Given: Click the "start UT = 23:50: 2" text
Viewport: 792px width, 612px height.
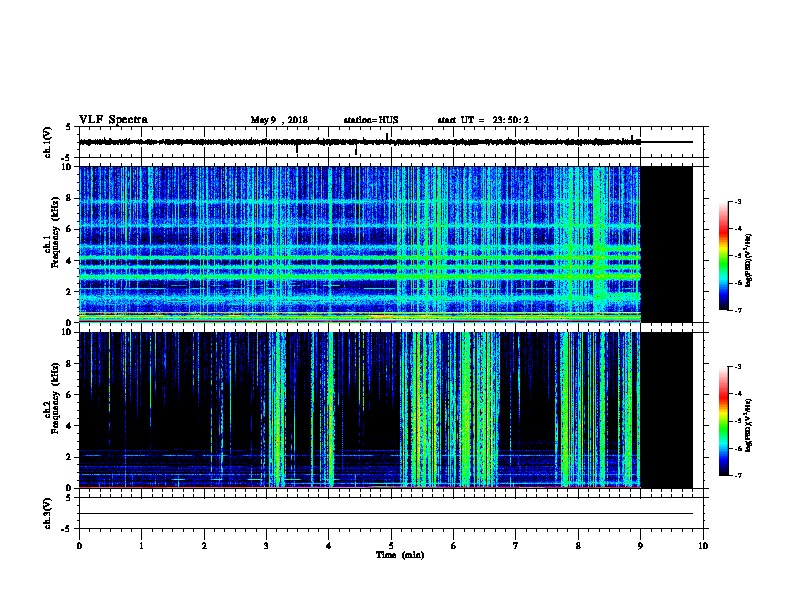Looking at the screenshot, I should click(x=483, y=120).
